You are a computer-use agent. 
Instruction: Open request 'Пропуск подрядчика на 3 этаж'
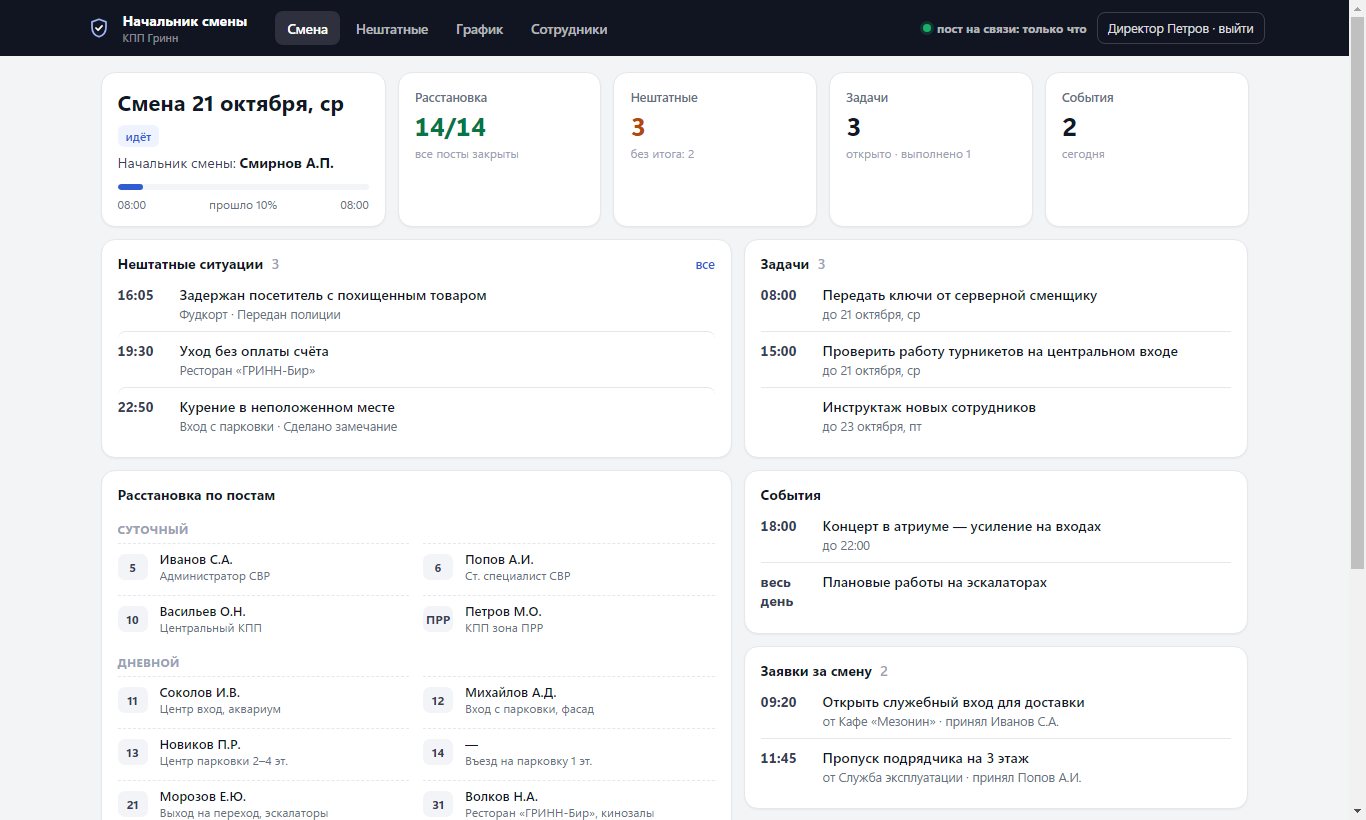point(996,767)
